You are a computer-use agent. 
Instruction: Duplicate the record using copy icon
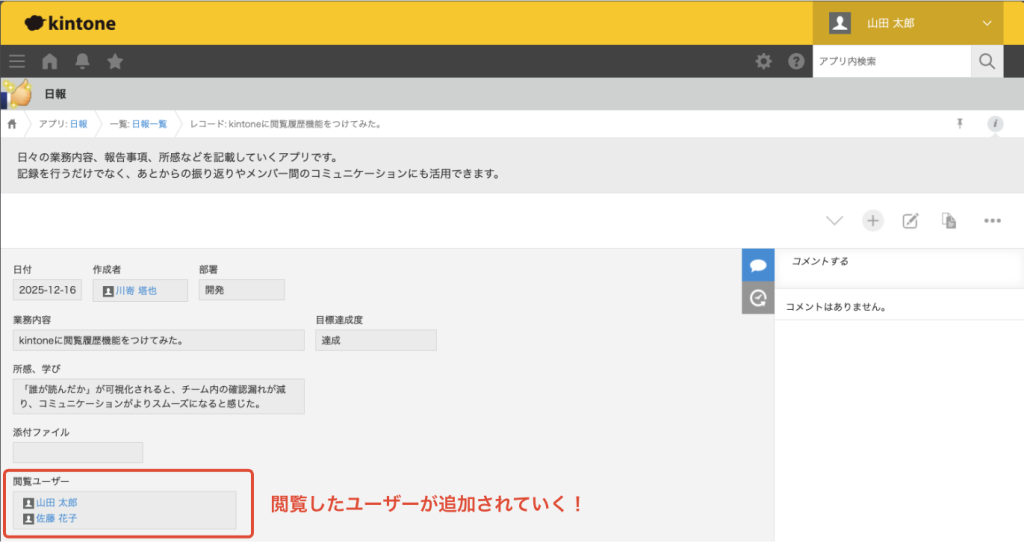[x=949, y=221]
